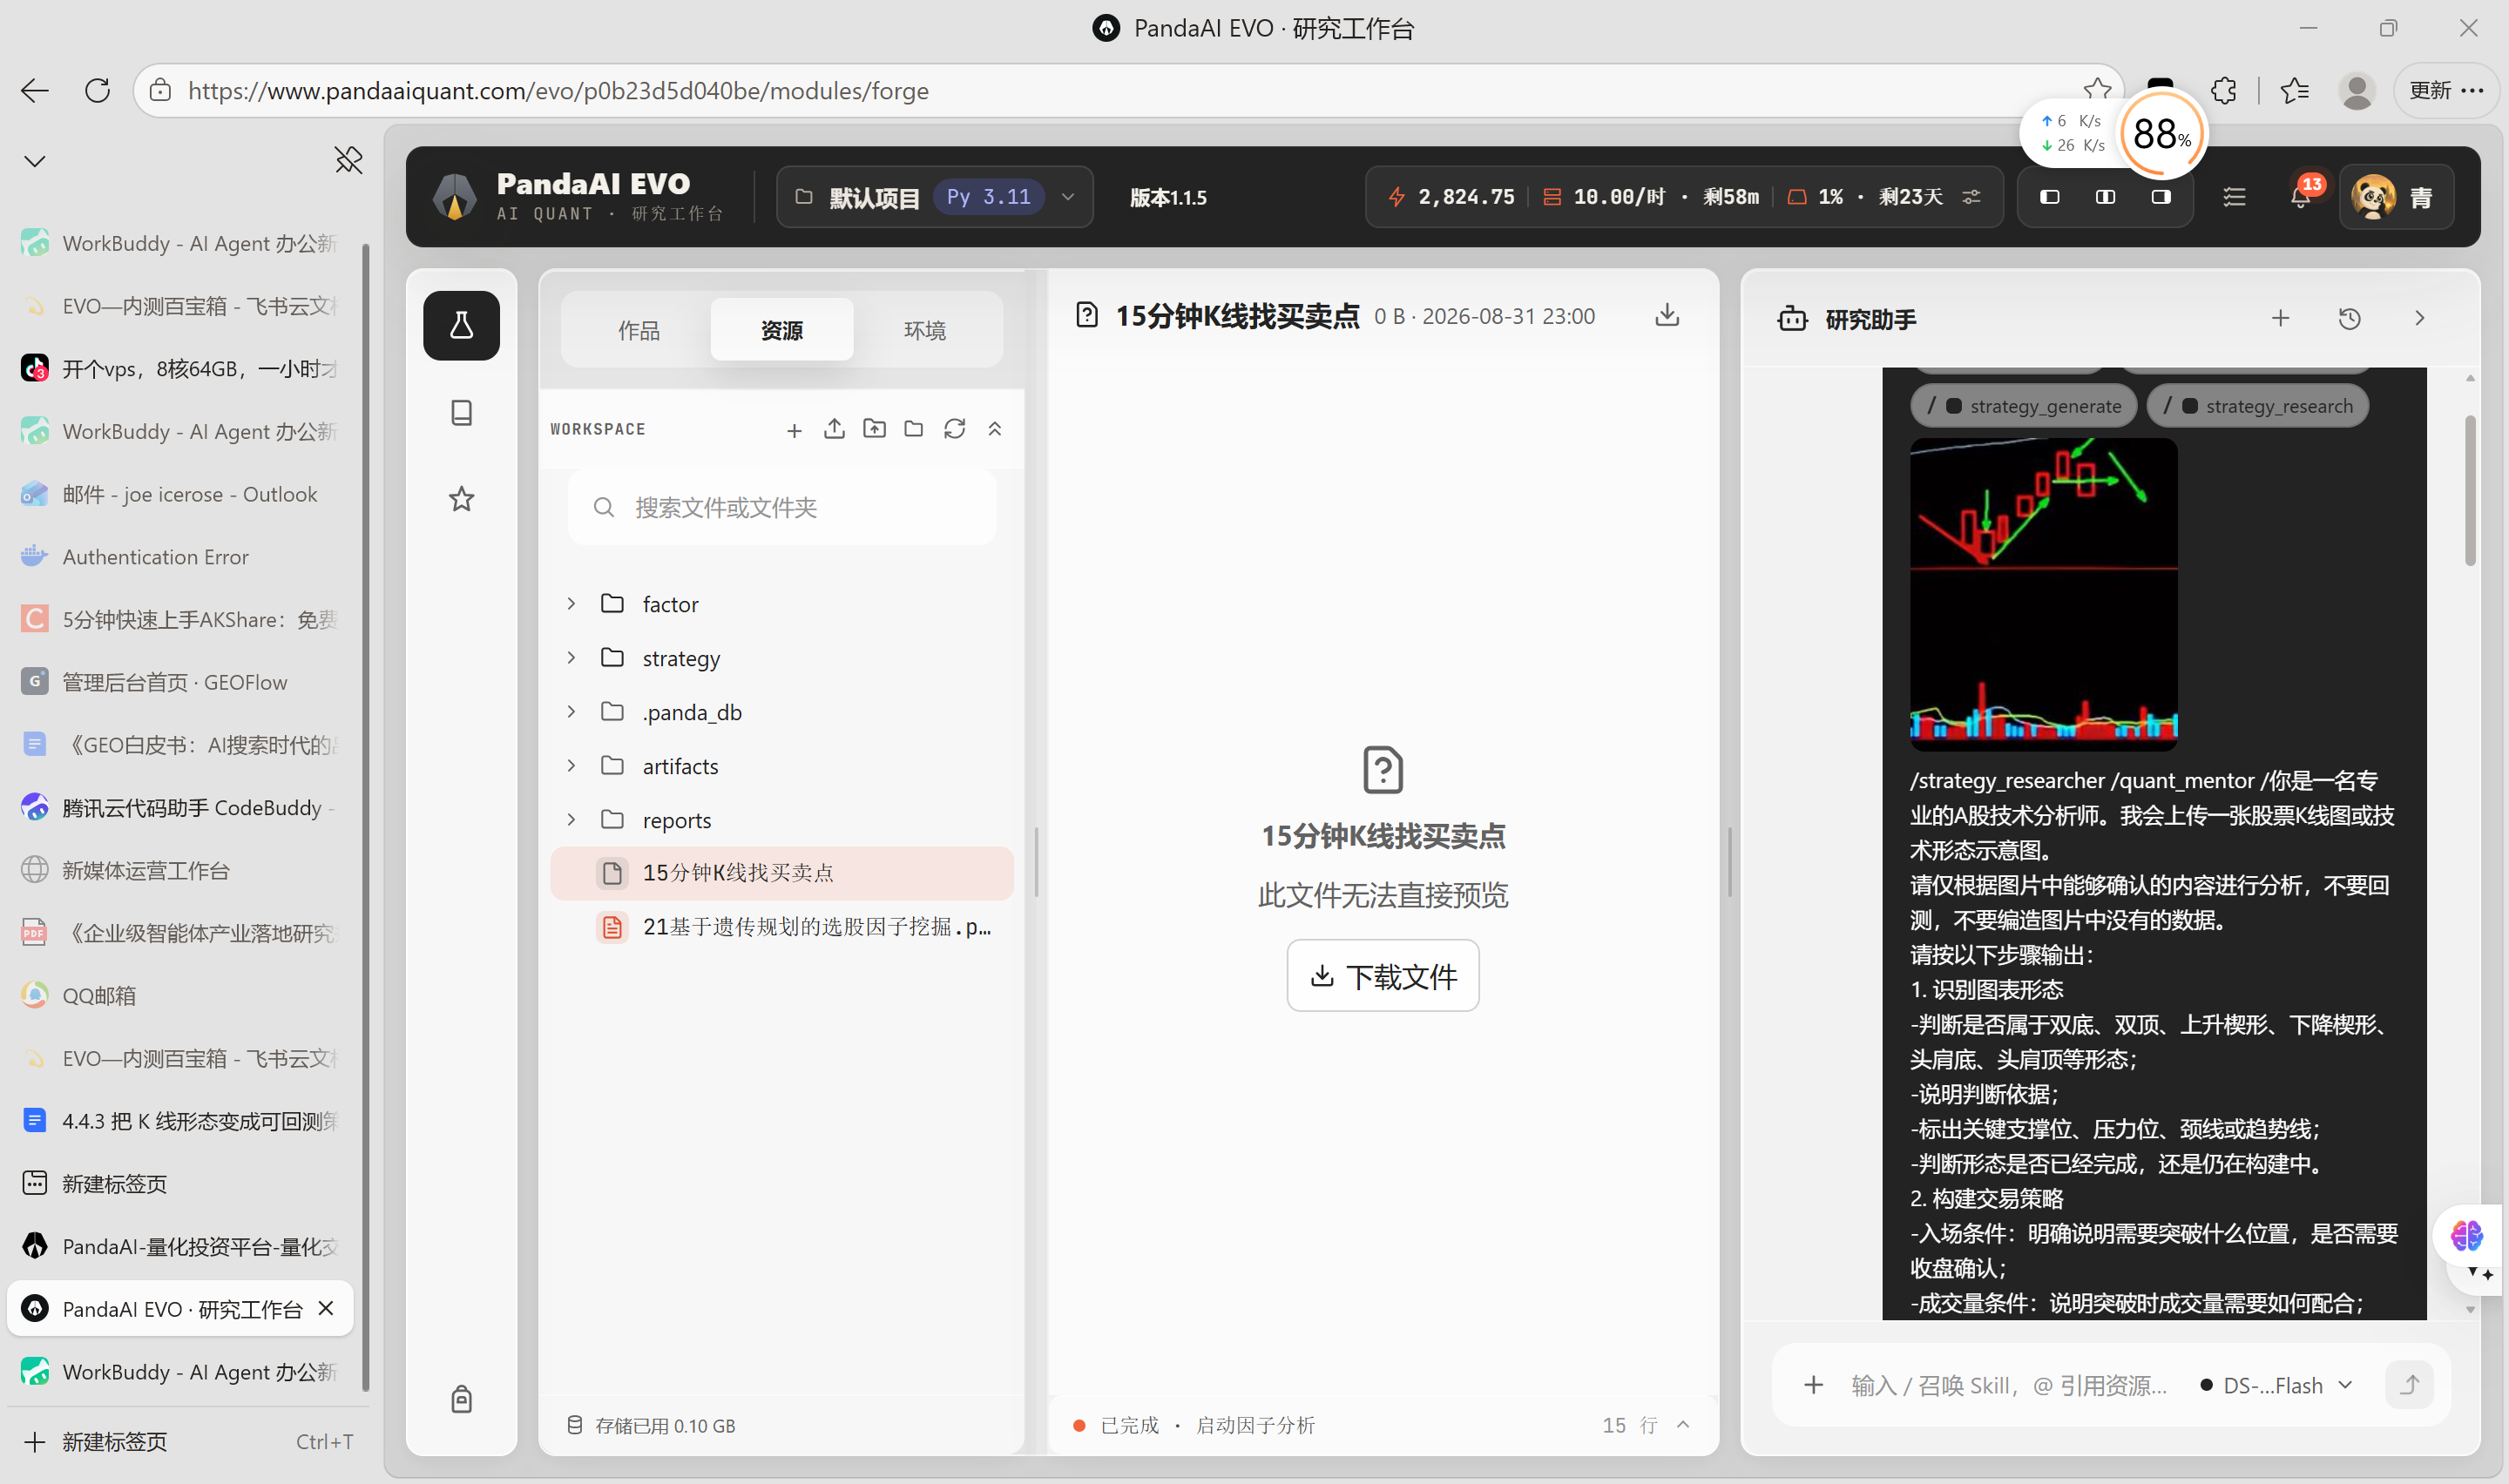Image resolution: width=2509 pixels, height=1484 pixels.
Task: Switch to the 环境 tab
Action: click(924, 329)
